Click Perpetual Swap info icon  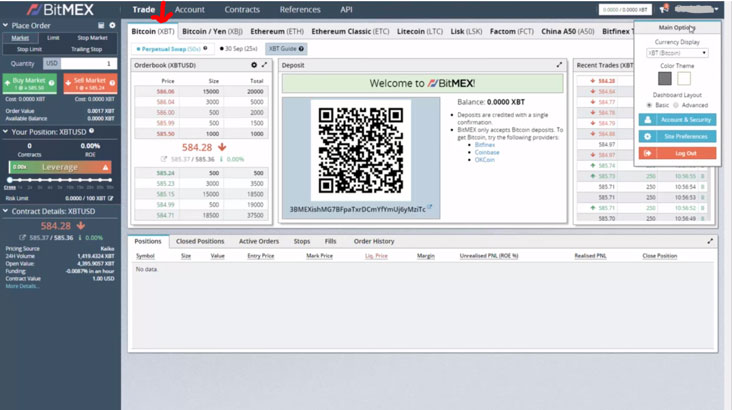[205, 48]
